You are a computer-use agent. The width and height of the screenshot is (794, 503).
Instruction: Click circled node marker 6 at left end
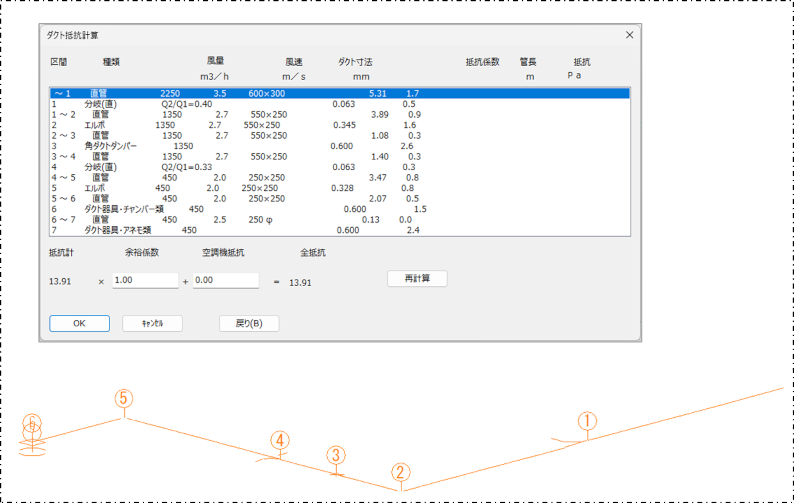[33, 423]
